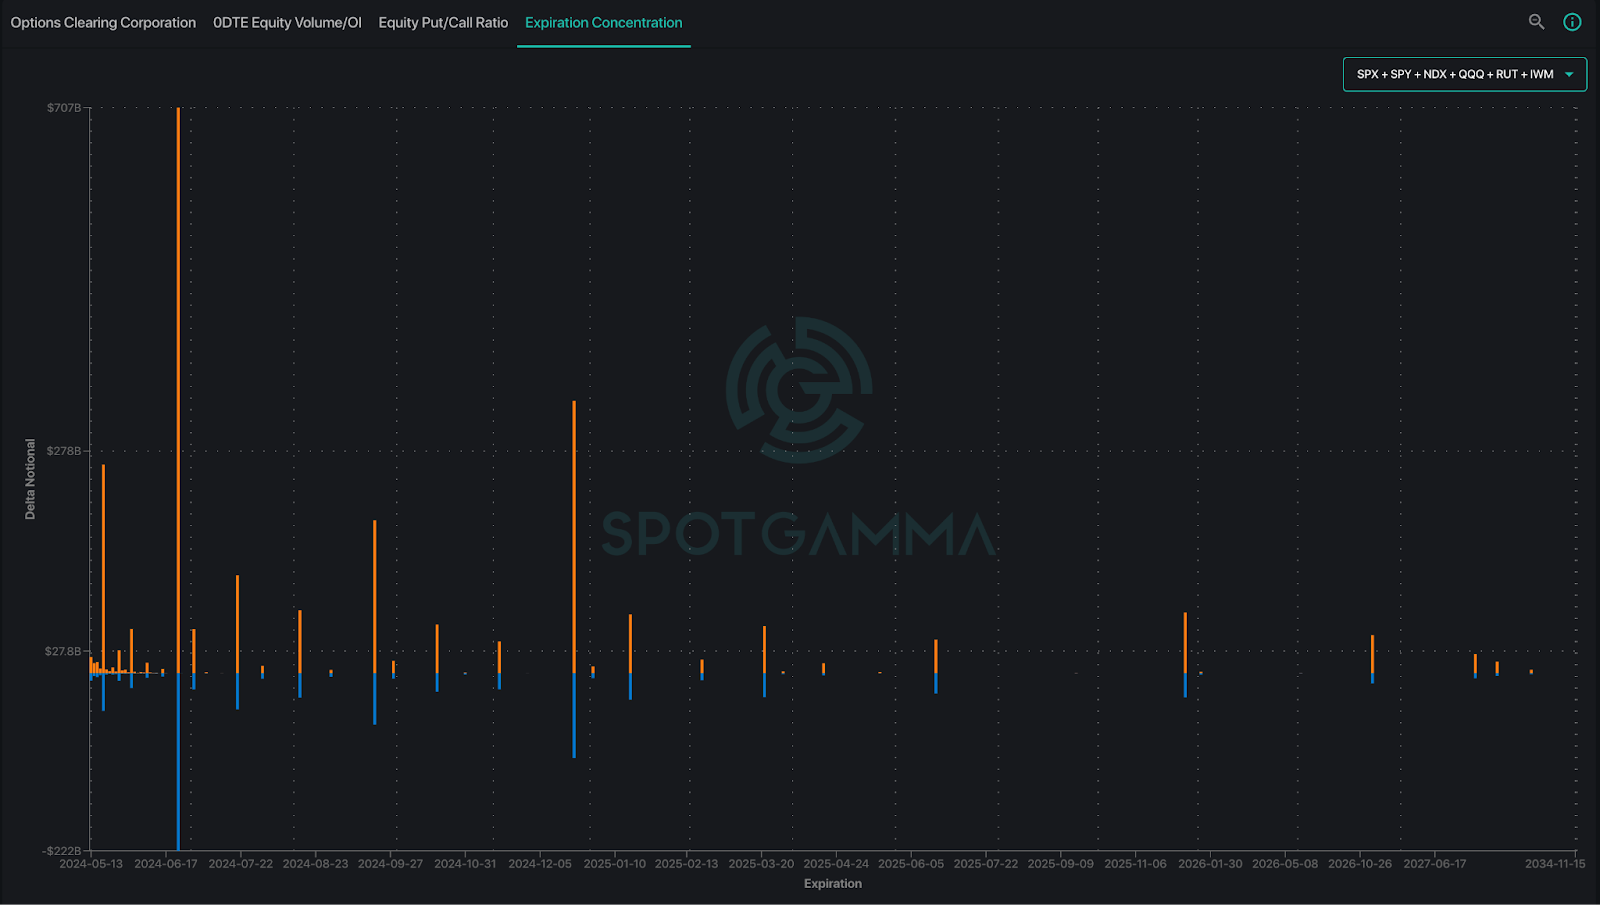Click the Delta Notional axis title
The width and height of the screenshot is (1600, 905).
tap(30, 479)
